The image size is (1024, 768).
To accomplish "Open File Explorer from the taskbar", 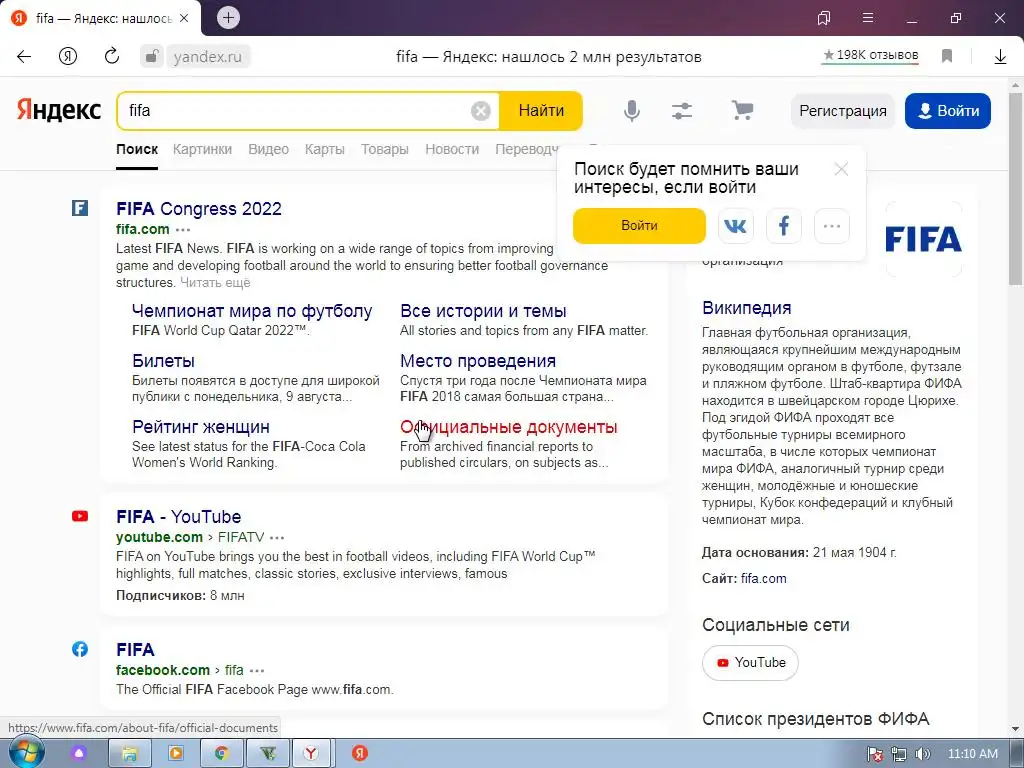I will (x=129, y=754).
